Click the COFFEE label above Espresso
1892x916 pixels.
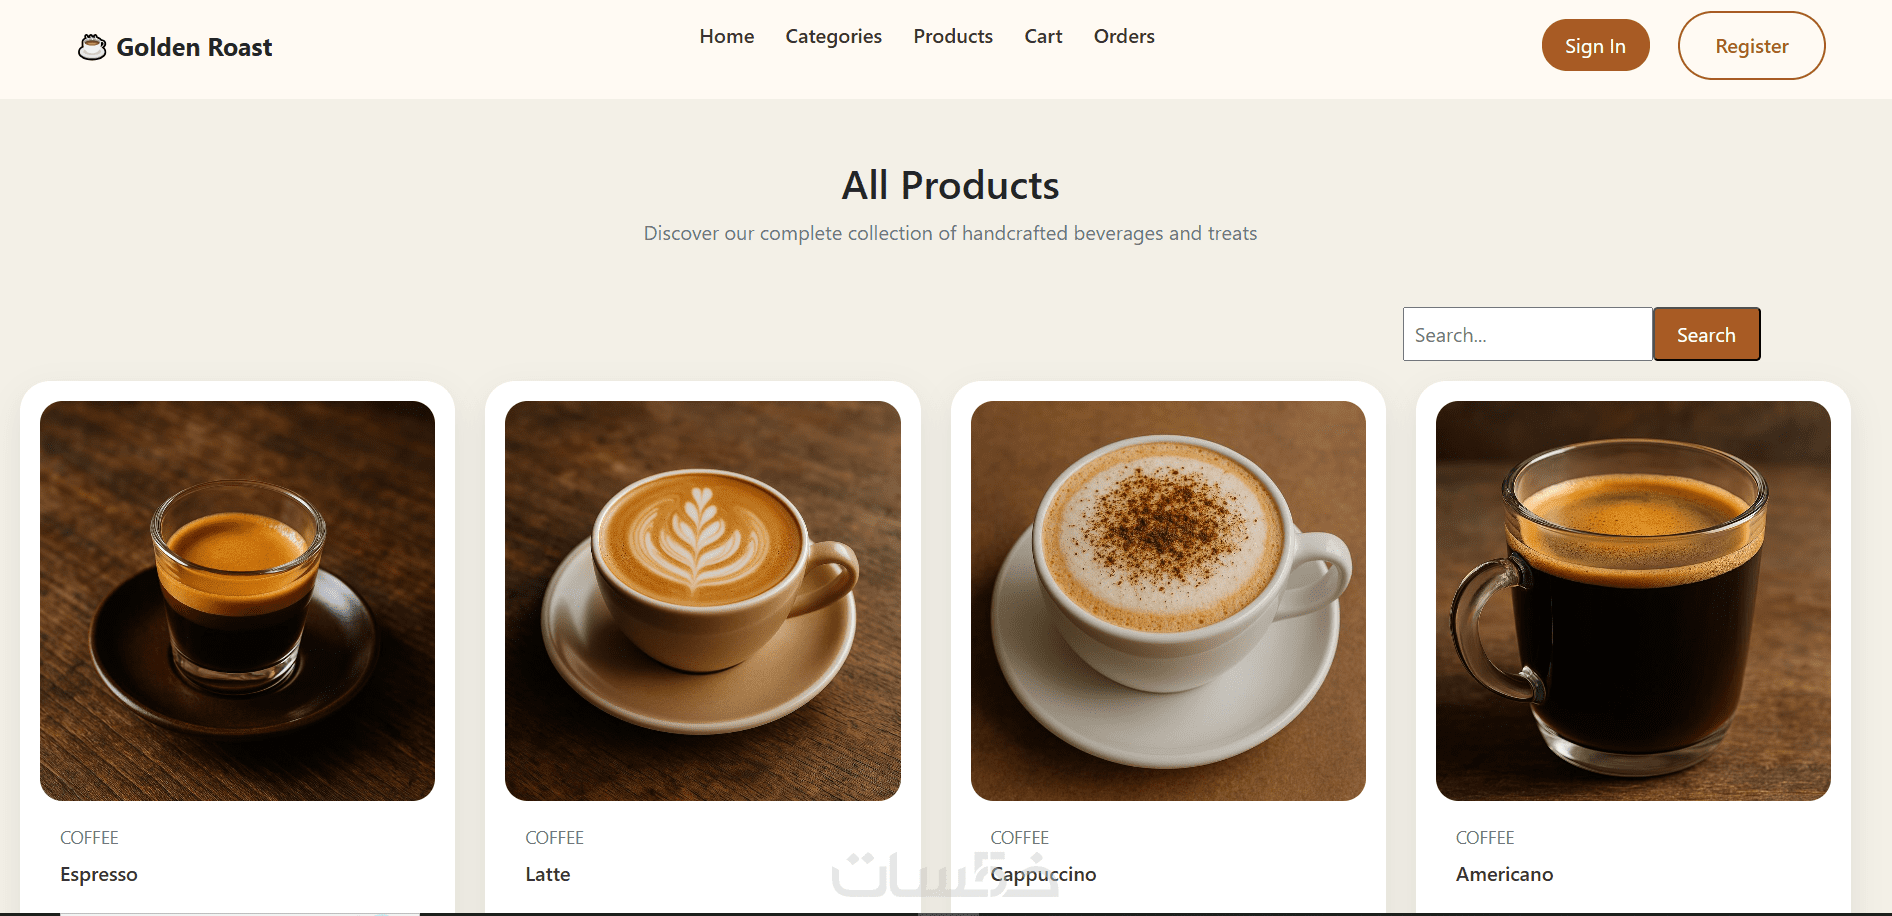(x=89, y=838)
